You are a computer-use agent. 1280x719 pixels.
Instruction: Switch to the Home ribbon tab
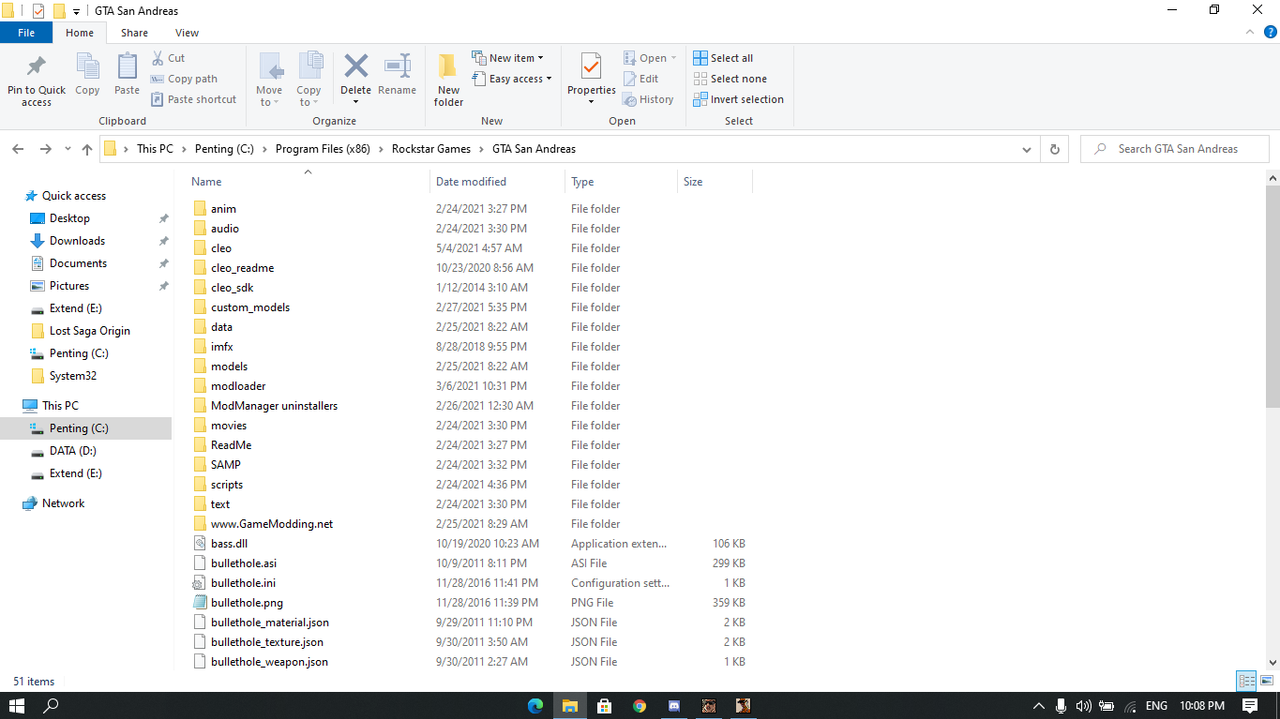click(x=80, y=33)
